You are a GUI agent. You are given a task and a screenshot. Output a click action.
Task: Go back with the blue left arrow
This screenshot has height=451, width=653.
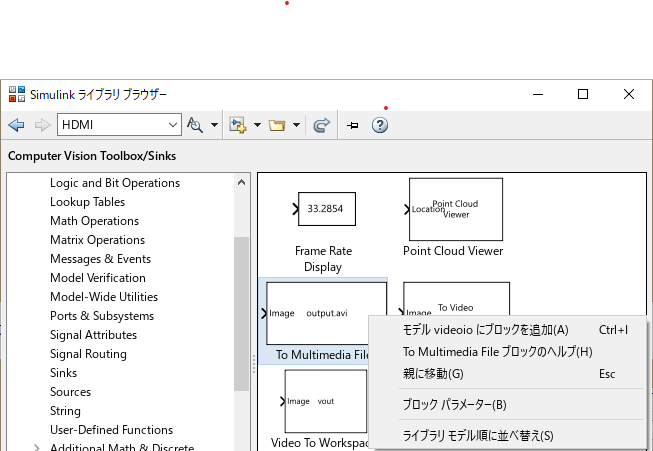(16, 125)
